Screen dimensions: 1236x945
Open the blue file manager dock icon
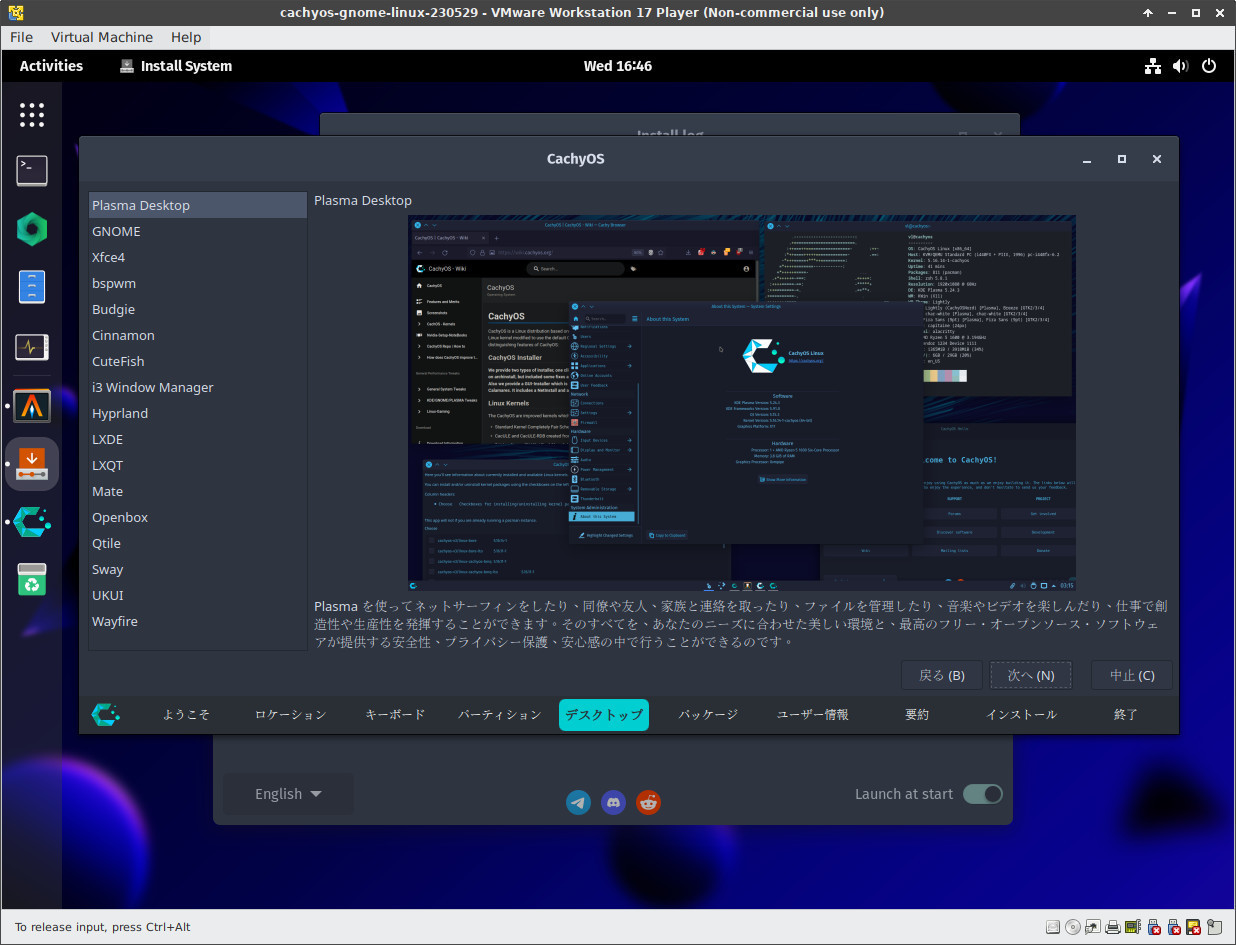coord(32,288)
